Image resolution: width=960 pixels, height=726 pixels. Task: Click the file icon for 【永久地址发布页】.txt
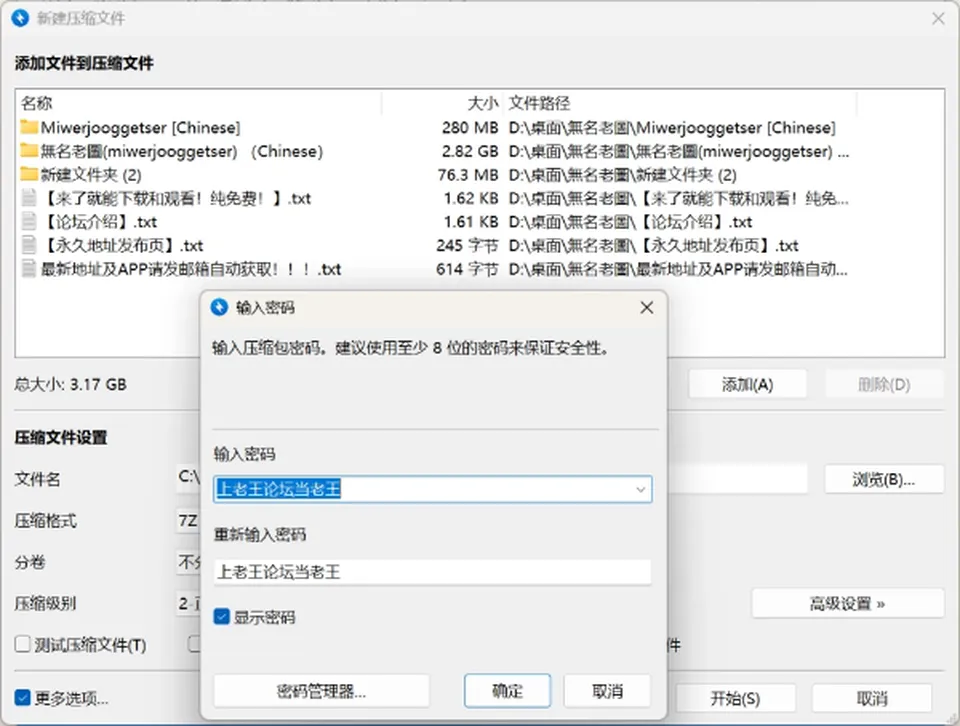[x=29, y=245]
